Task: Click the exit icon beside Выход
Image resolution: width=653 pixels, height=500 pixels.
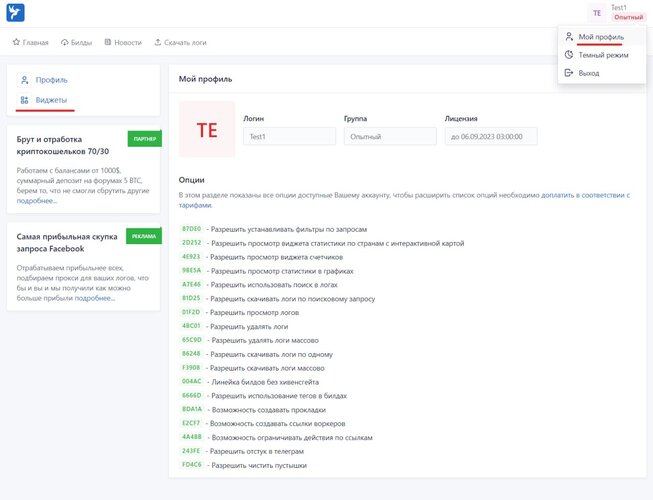Action: (x=569, y=73)
